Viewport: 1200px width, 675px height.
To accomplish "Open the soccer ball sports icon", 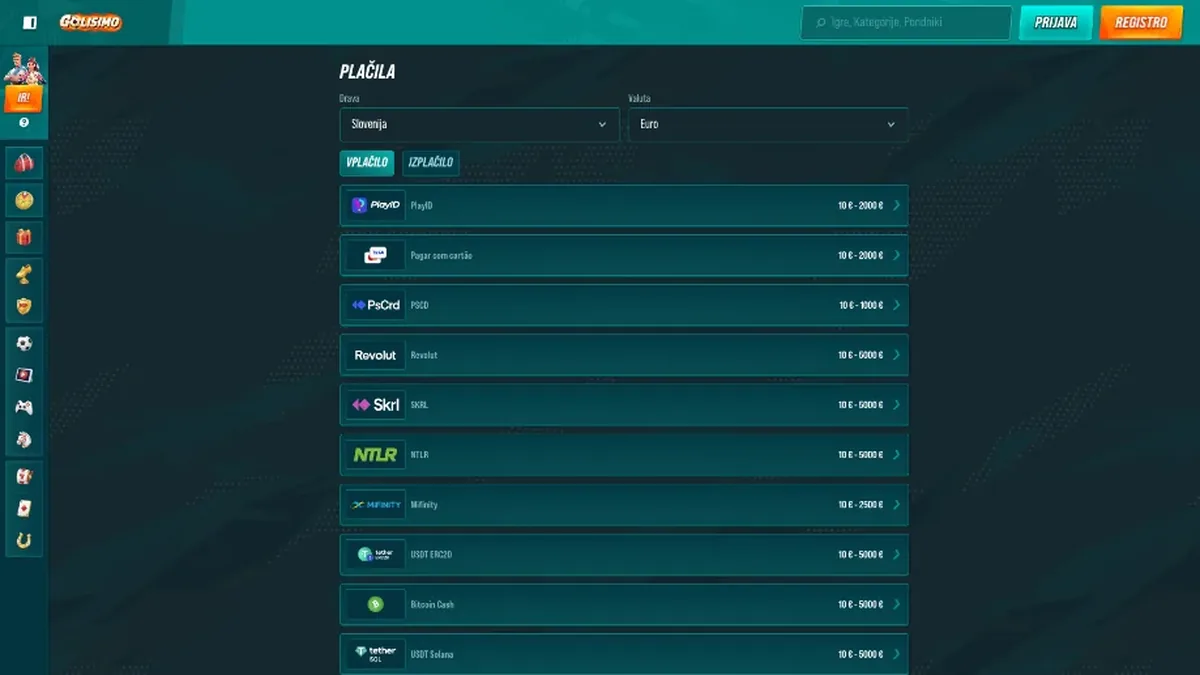I will [x=24, y=343].
